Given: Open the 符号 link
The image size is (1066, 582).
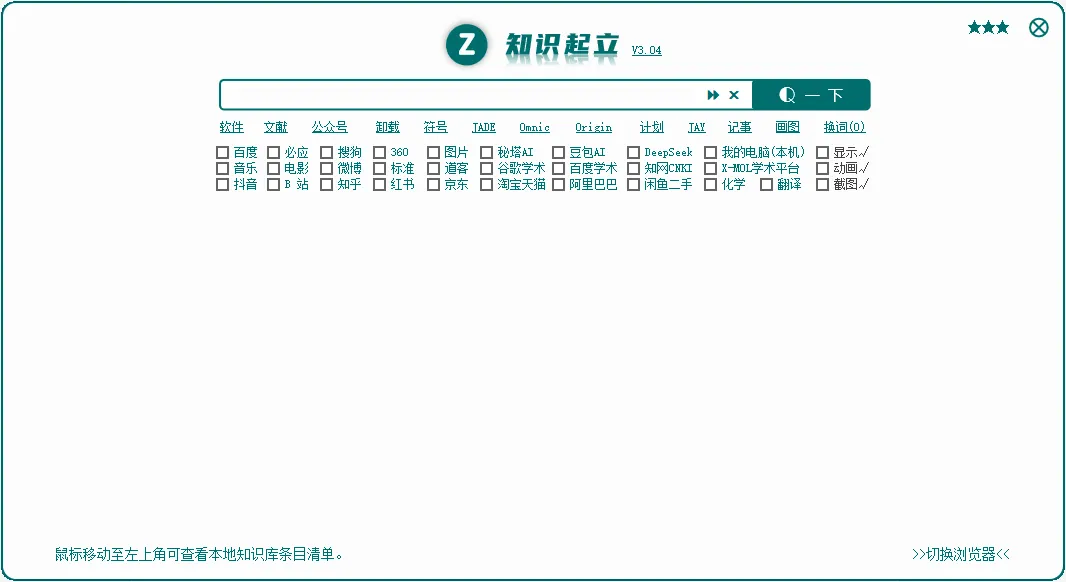Looking at the screenshot, I should (x=435, y=127).
